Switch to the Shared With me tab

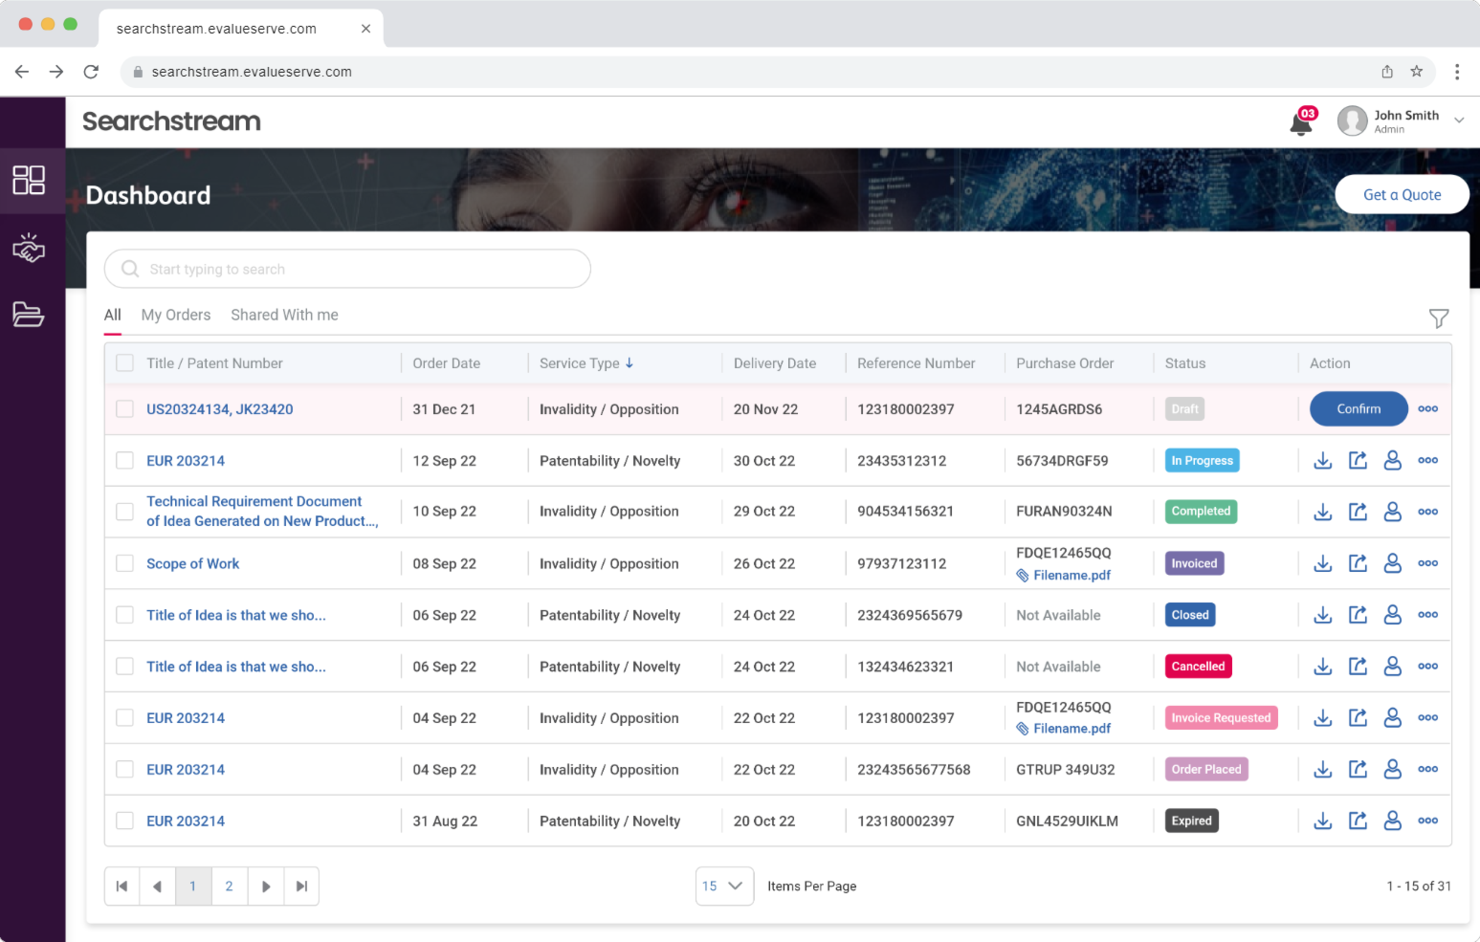[285, 315]
